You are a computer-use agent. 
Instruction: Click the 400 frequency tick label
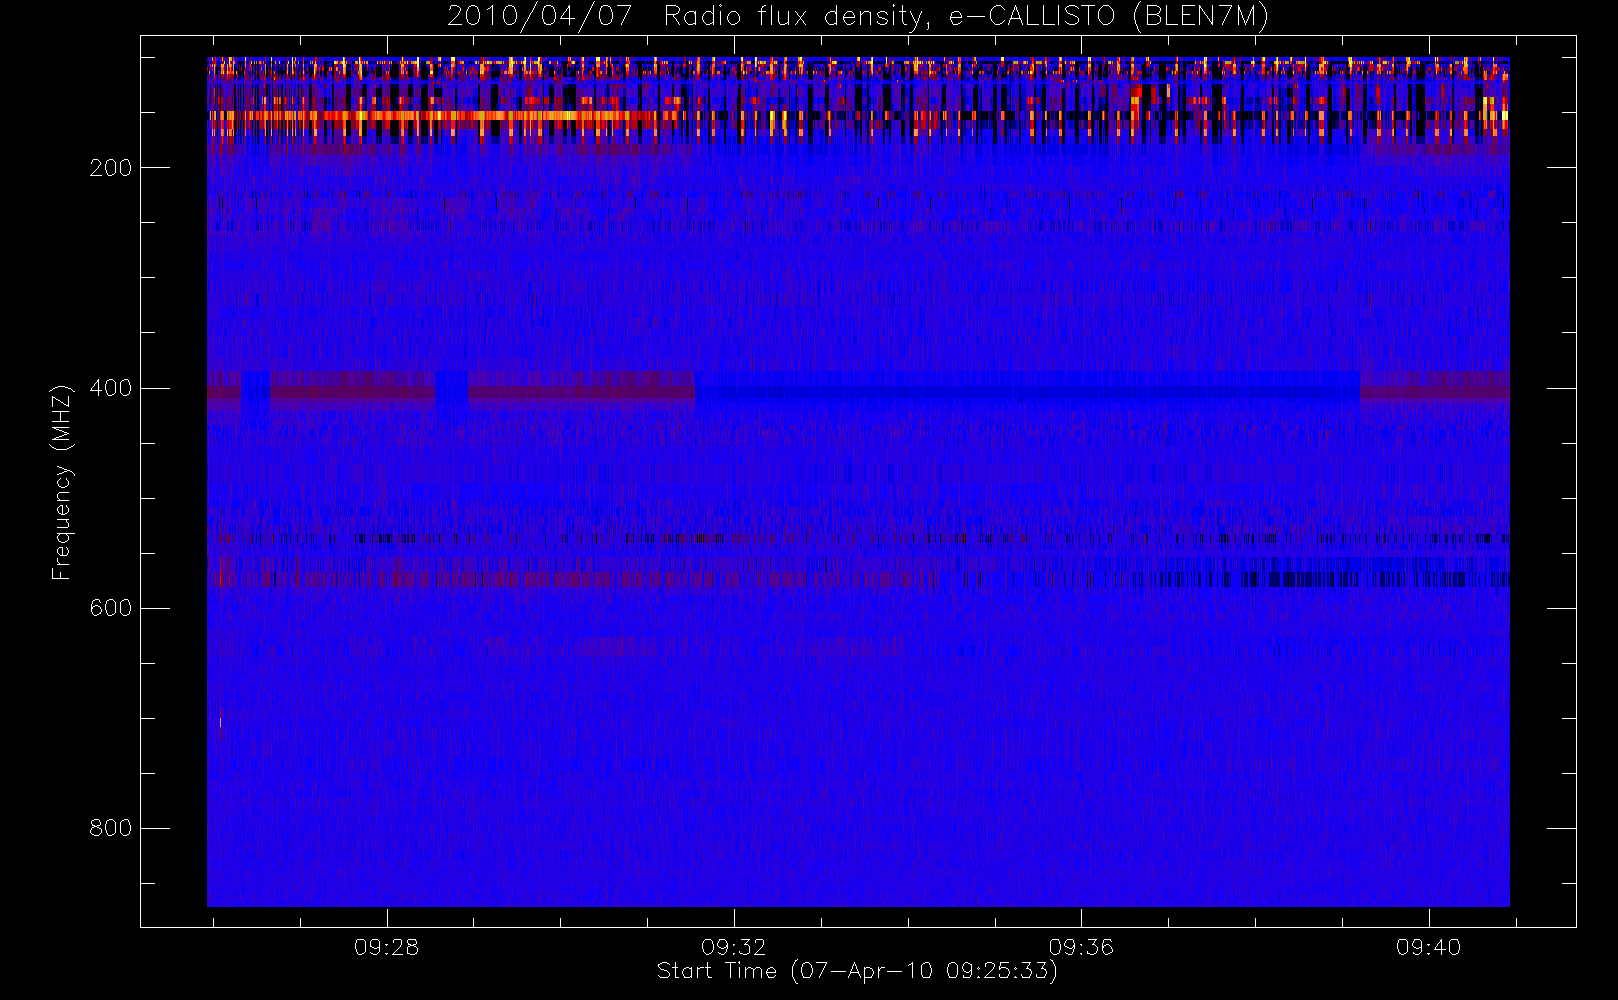[x=110, y=388]
